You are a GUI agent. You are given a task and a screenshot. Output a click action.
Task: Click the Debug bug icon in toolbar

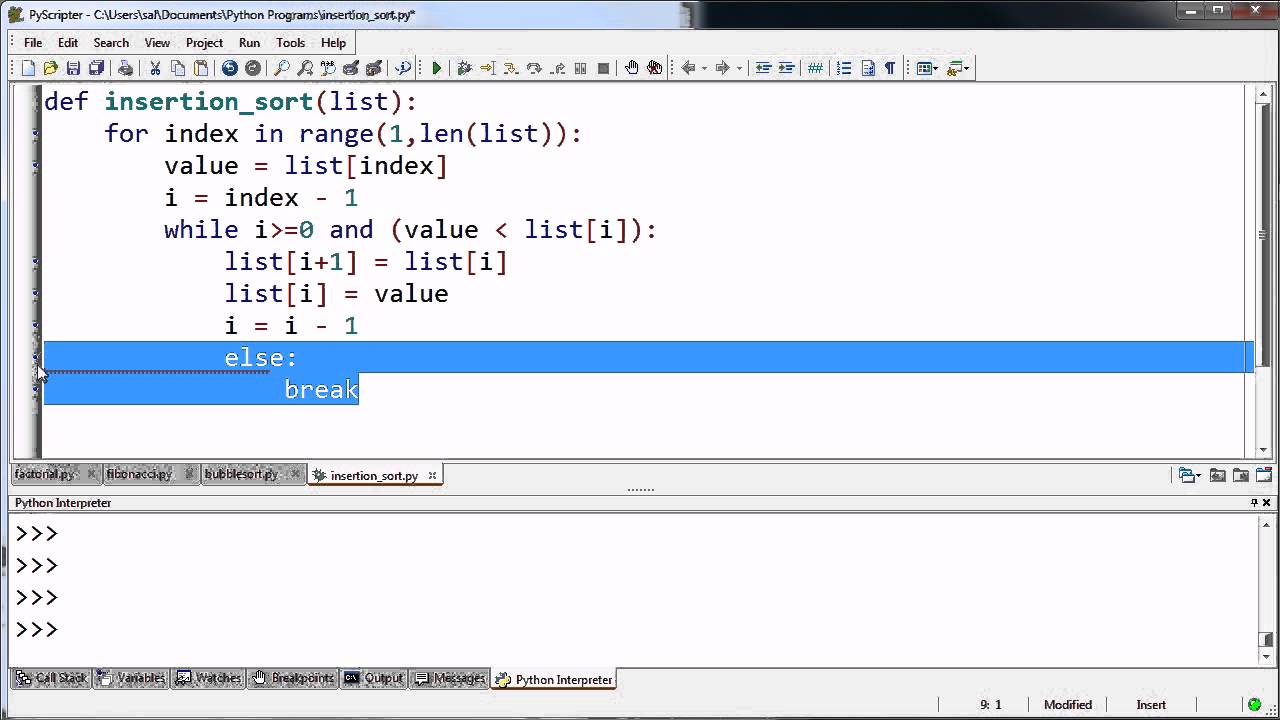tap(464, 68)
